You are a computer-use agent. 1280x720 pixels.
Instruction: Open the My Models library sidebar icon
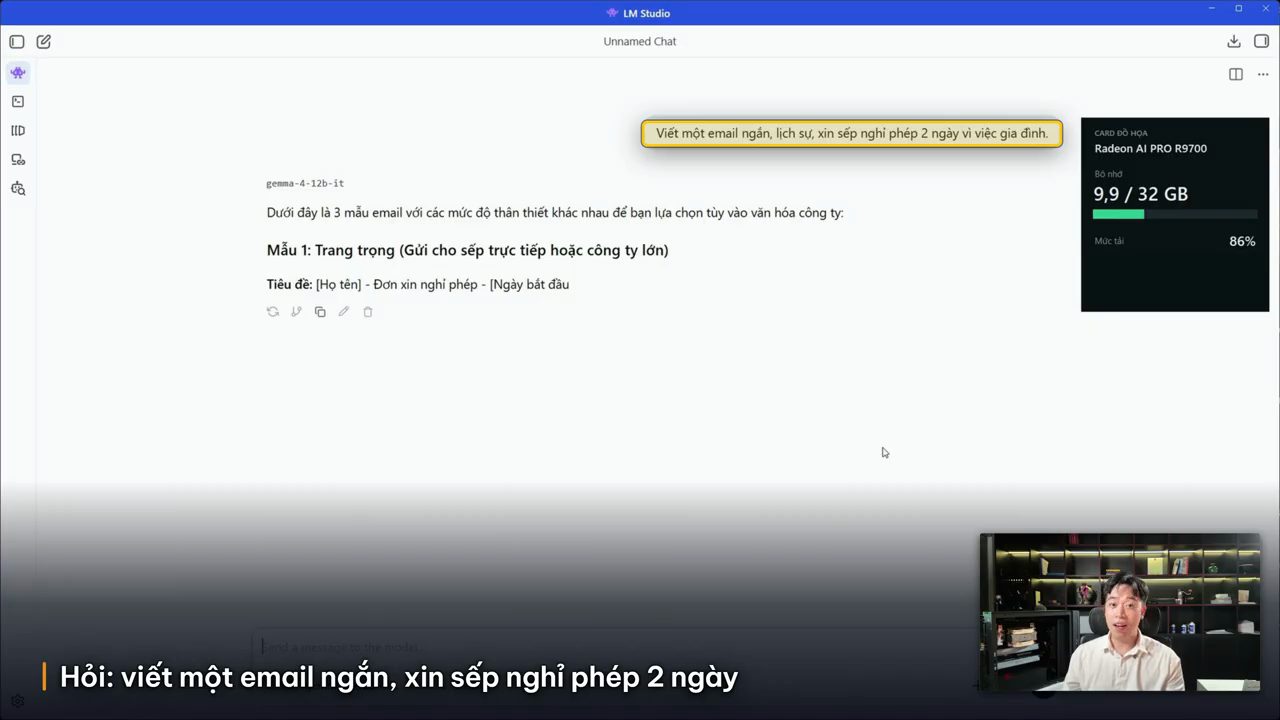(x=18, y=131)
